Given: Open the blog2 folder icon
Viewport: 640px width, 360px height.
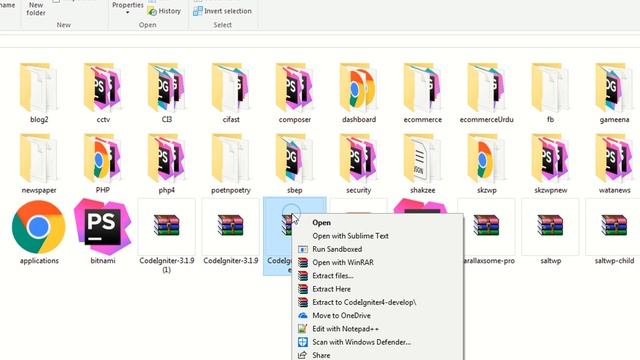Looking at the screenshot, I should click(x=39, y=87).
